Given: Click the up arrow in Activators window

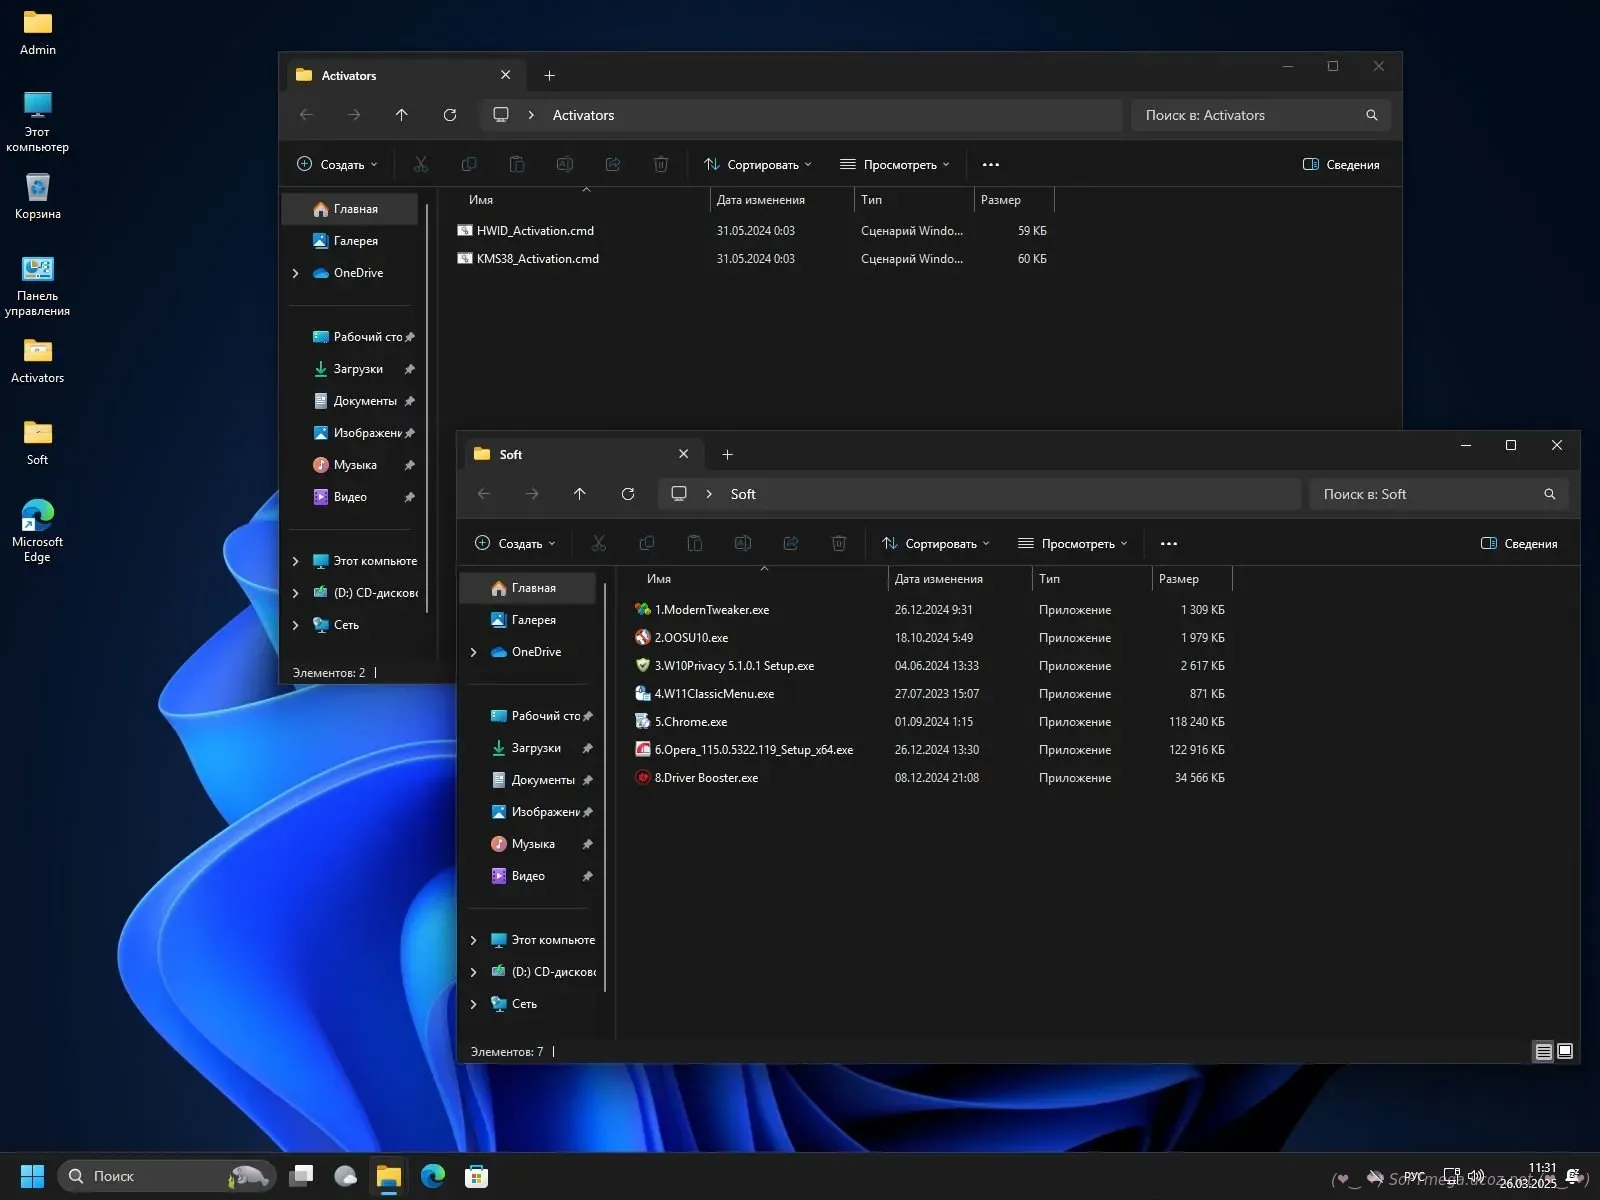Looking at the screenshot, I should (402, 115).
